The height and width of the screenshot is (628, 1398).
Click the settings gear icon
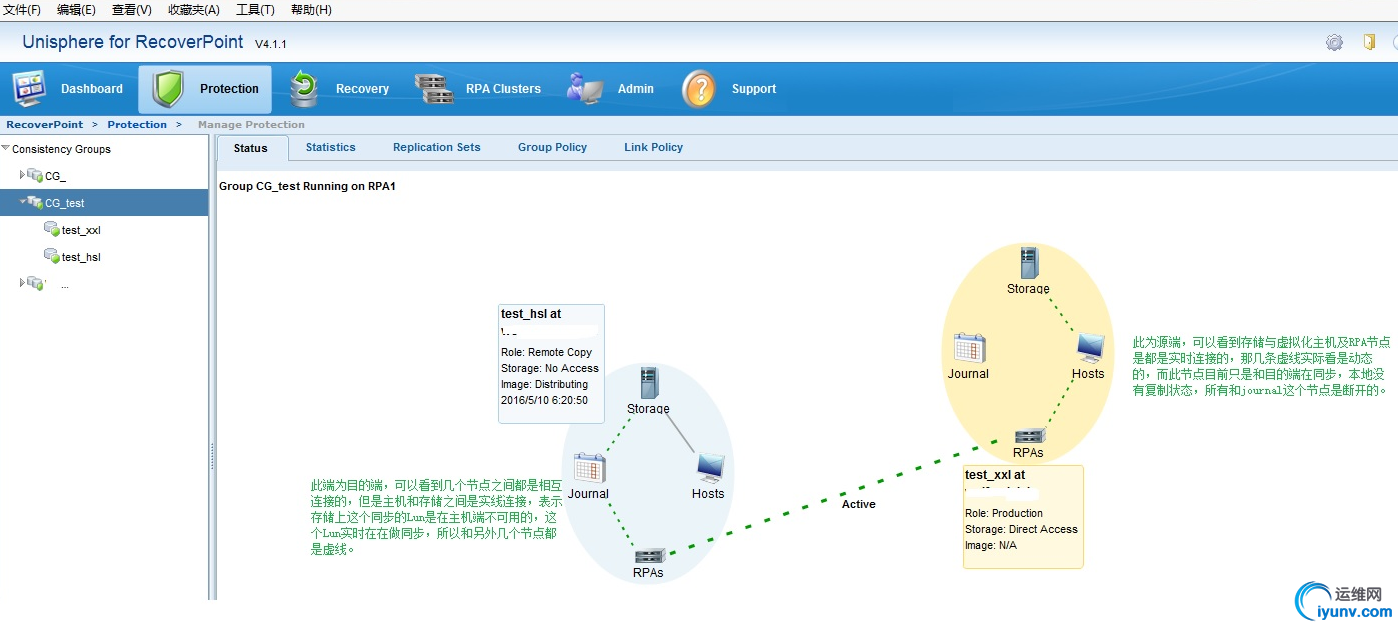point(1334,42)
